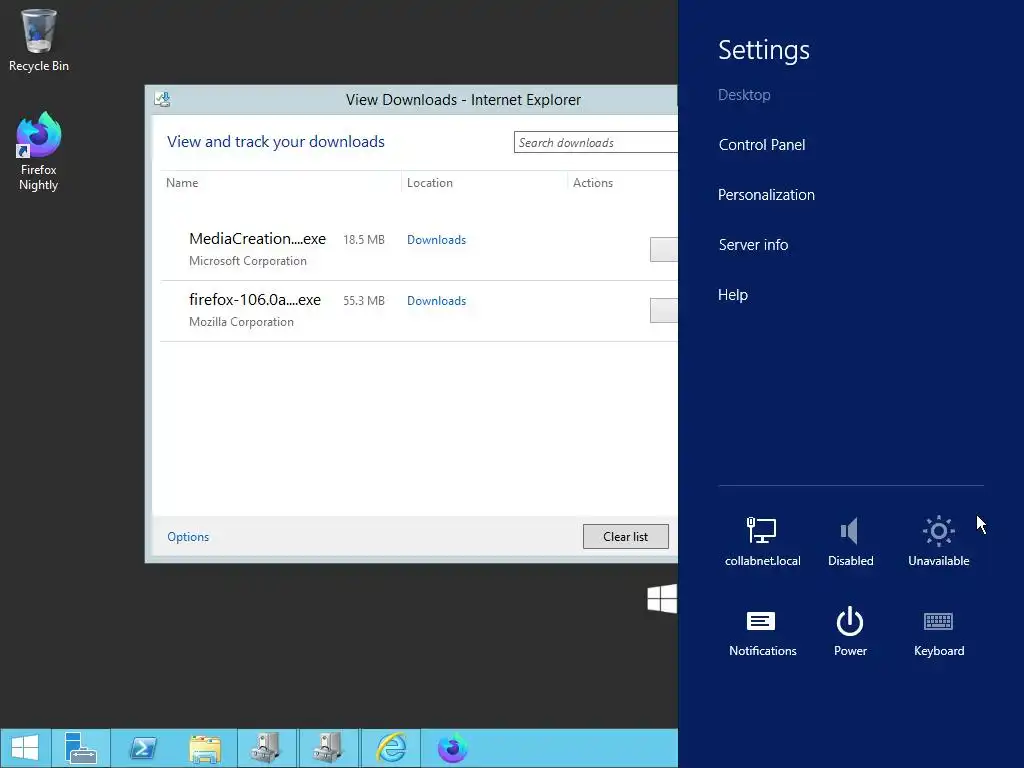
Task: Click the View Downloads window title icon
Action: pyautogui.click(x=163, y=99)
